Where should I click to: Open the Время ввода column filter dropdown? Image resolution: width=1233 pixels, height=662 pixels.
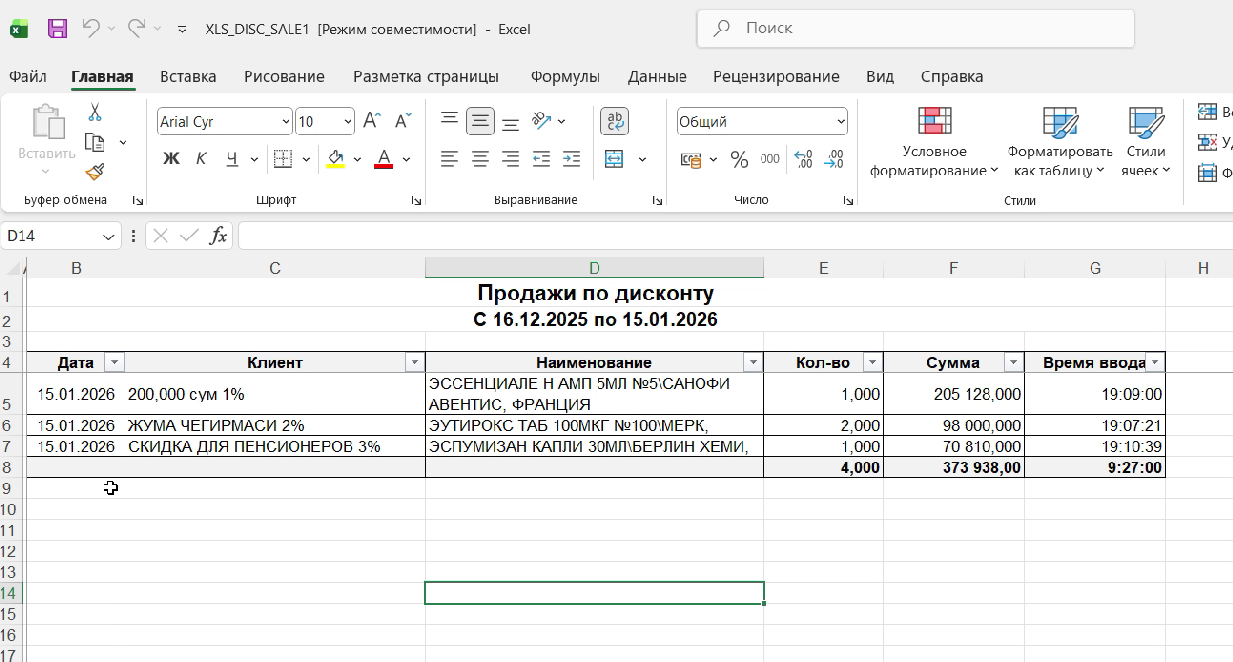[1155, 362]
